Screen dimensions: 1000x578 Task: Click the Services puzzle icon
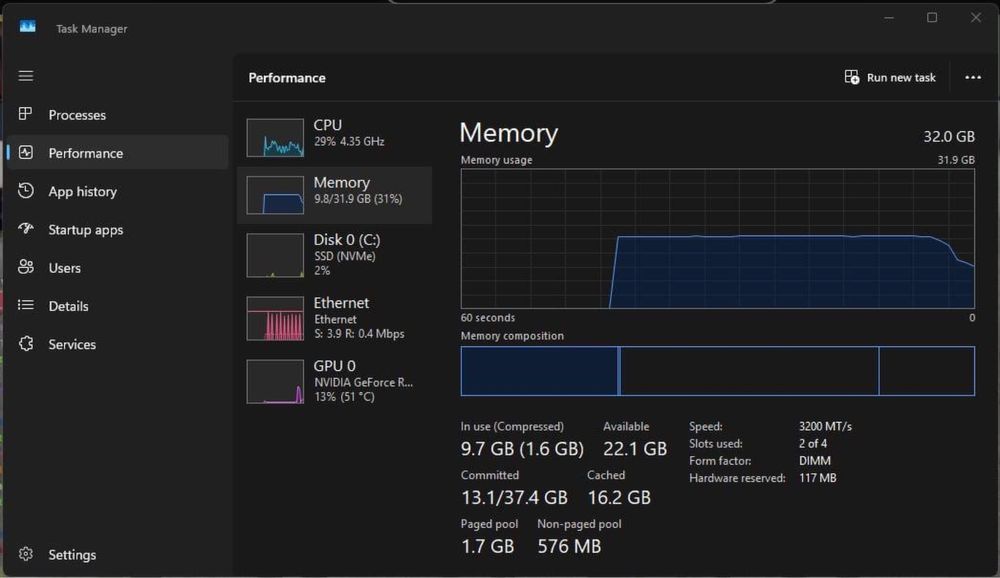coord(26,344)
